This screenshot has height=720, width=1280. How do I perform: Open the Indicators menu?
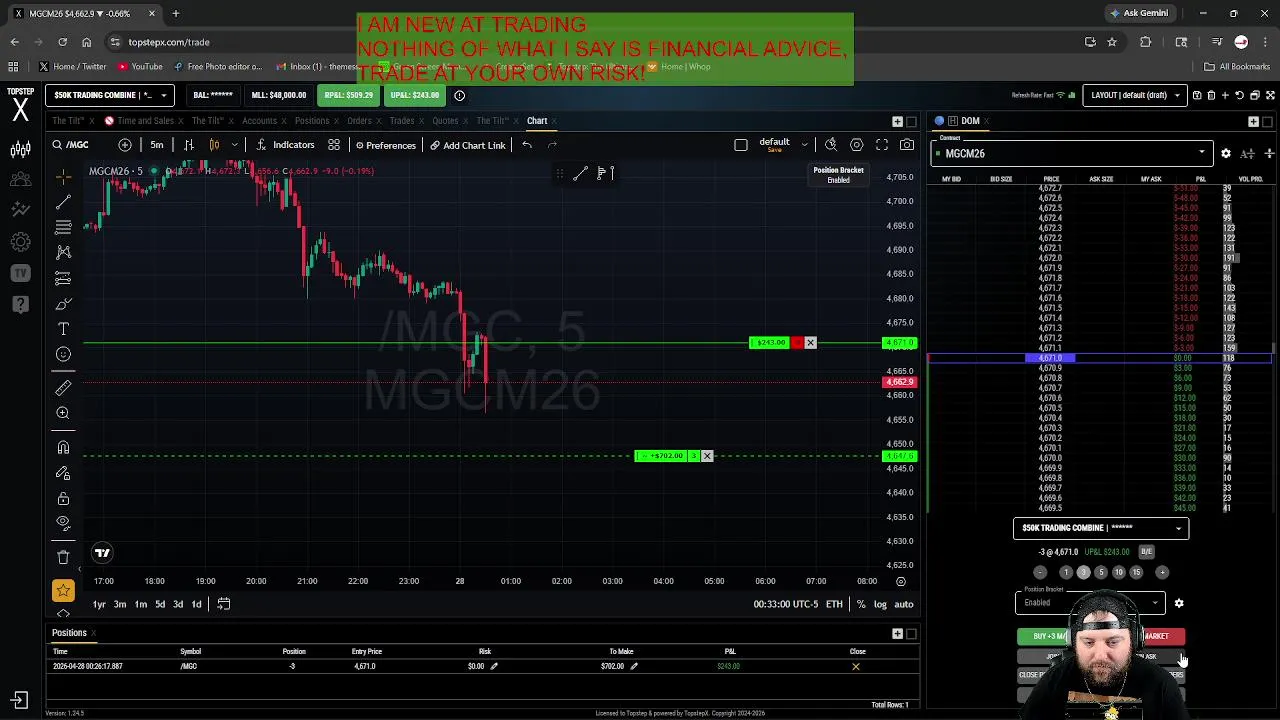tap(285, 145)
